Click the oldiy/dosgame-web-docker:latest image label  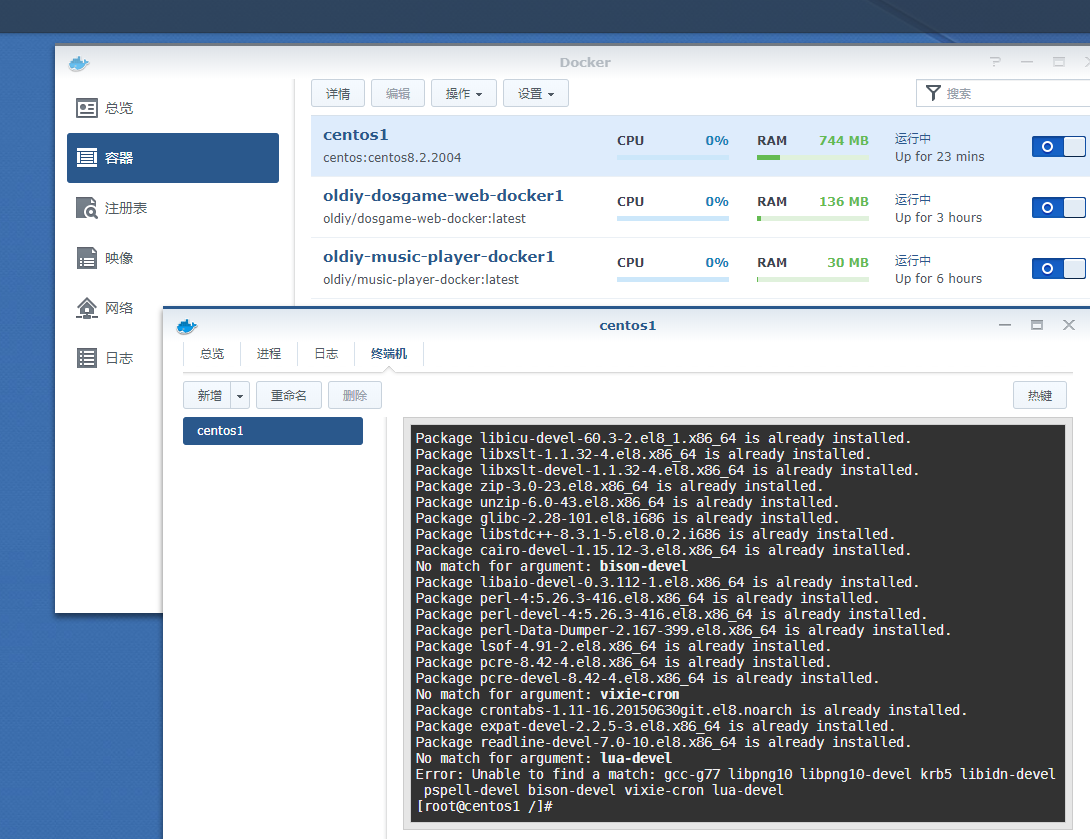[x=424, y=219]
